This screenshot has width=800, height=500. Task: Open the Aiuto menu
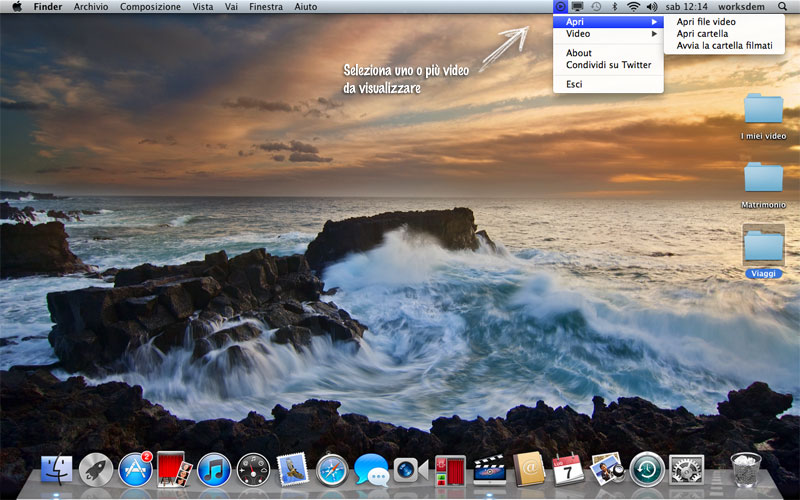pyautogui.click(x=306, y=7)
